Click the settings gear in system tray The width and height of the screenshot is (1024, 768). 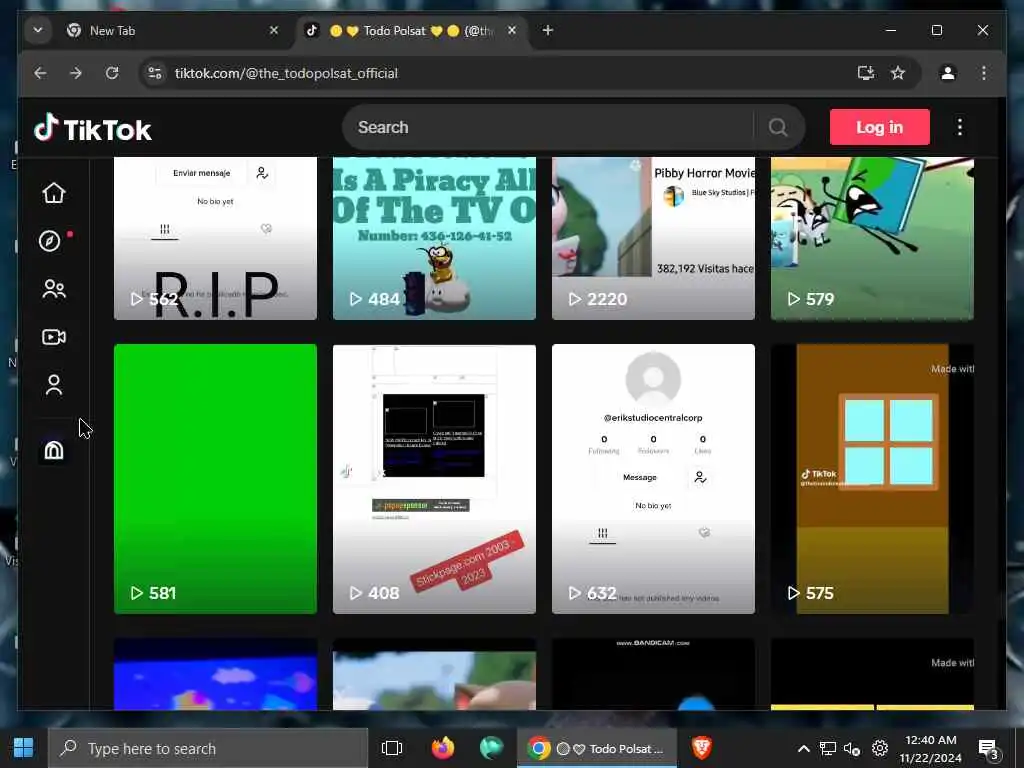(880, 748)
